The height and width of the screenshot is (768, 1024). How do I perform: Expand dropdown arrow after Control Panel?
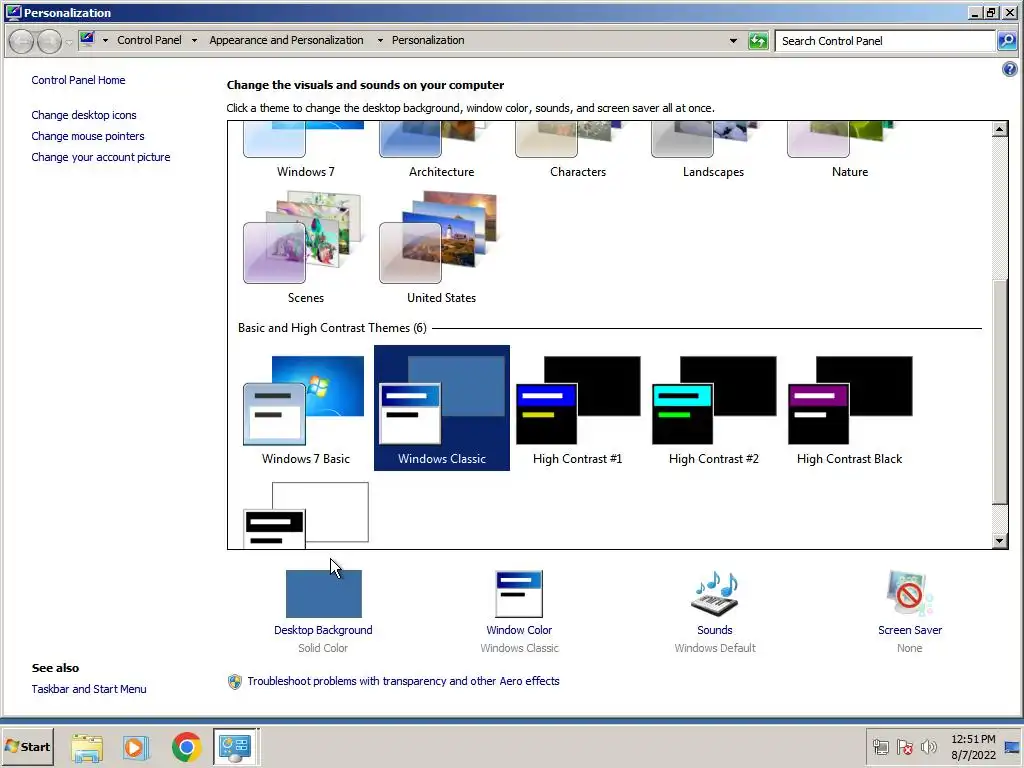click(x=194, y=40)
